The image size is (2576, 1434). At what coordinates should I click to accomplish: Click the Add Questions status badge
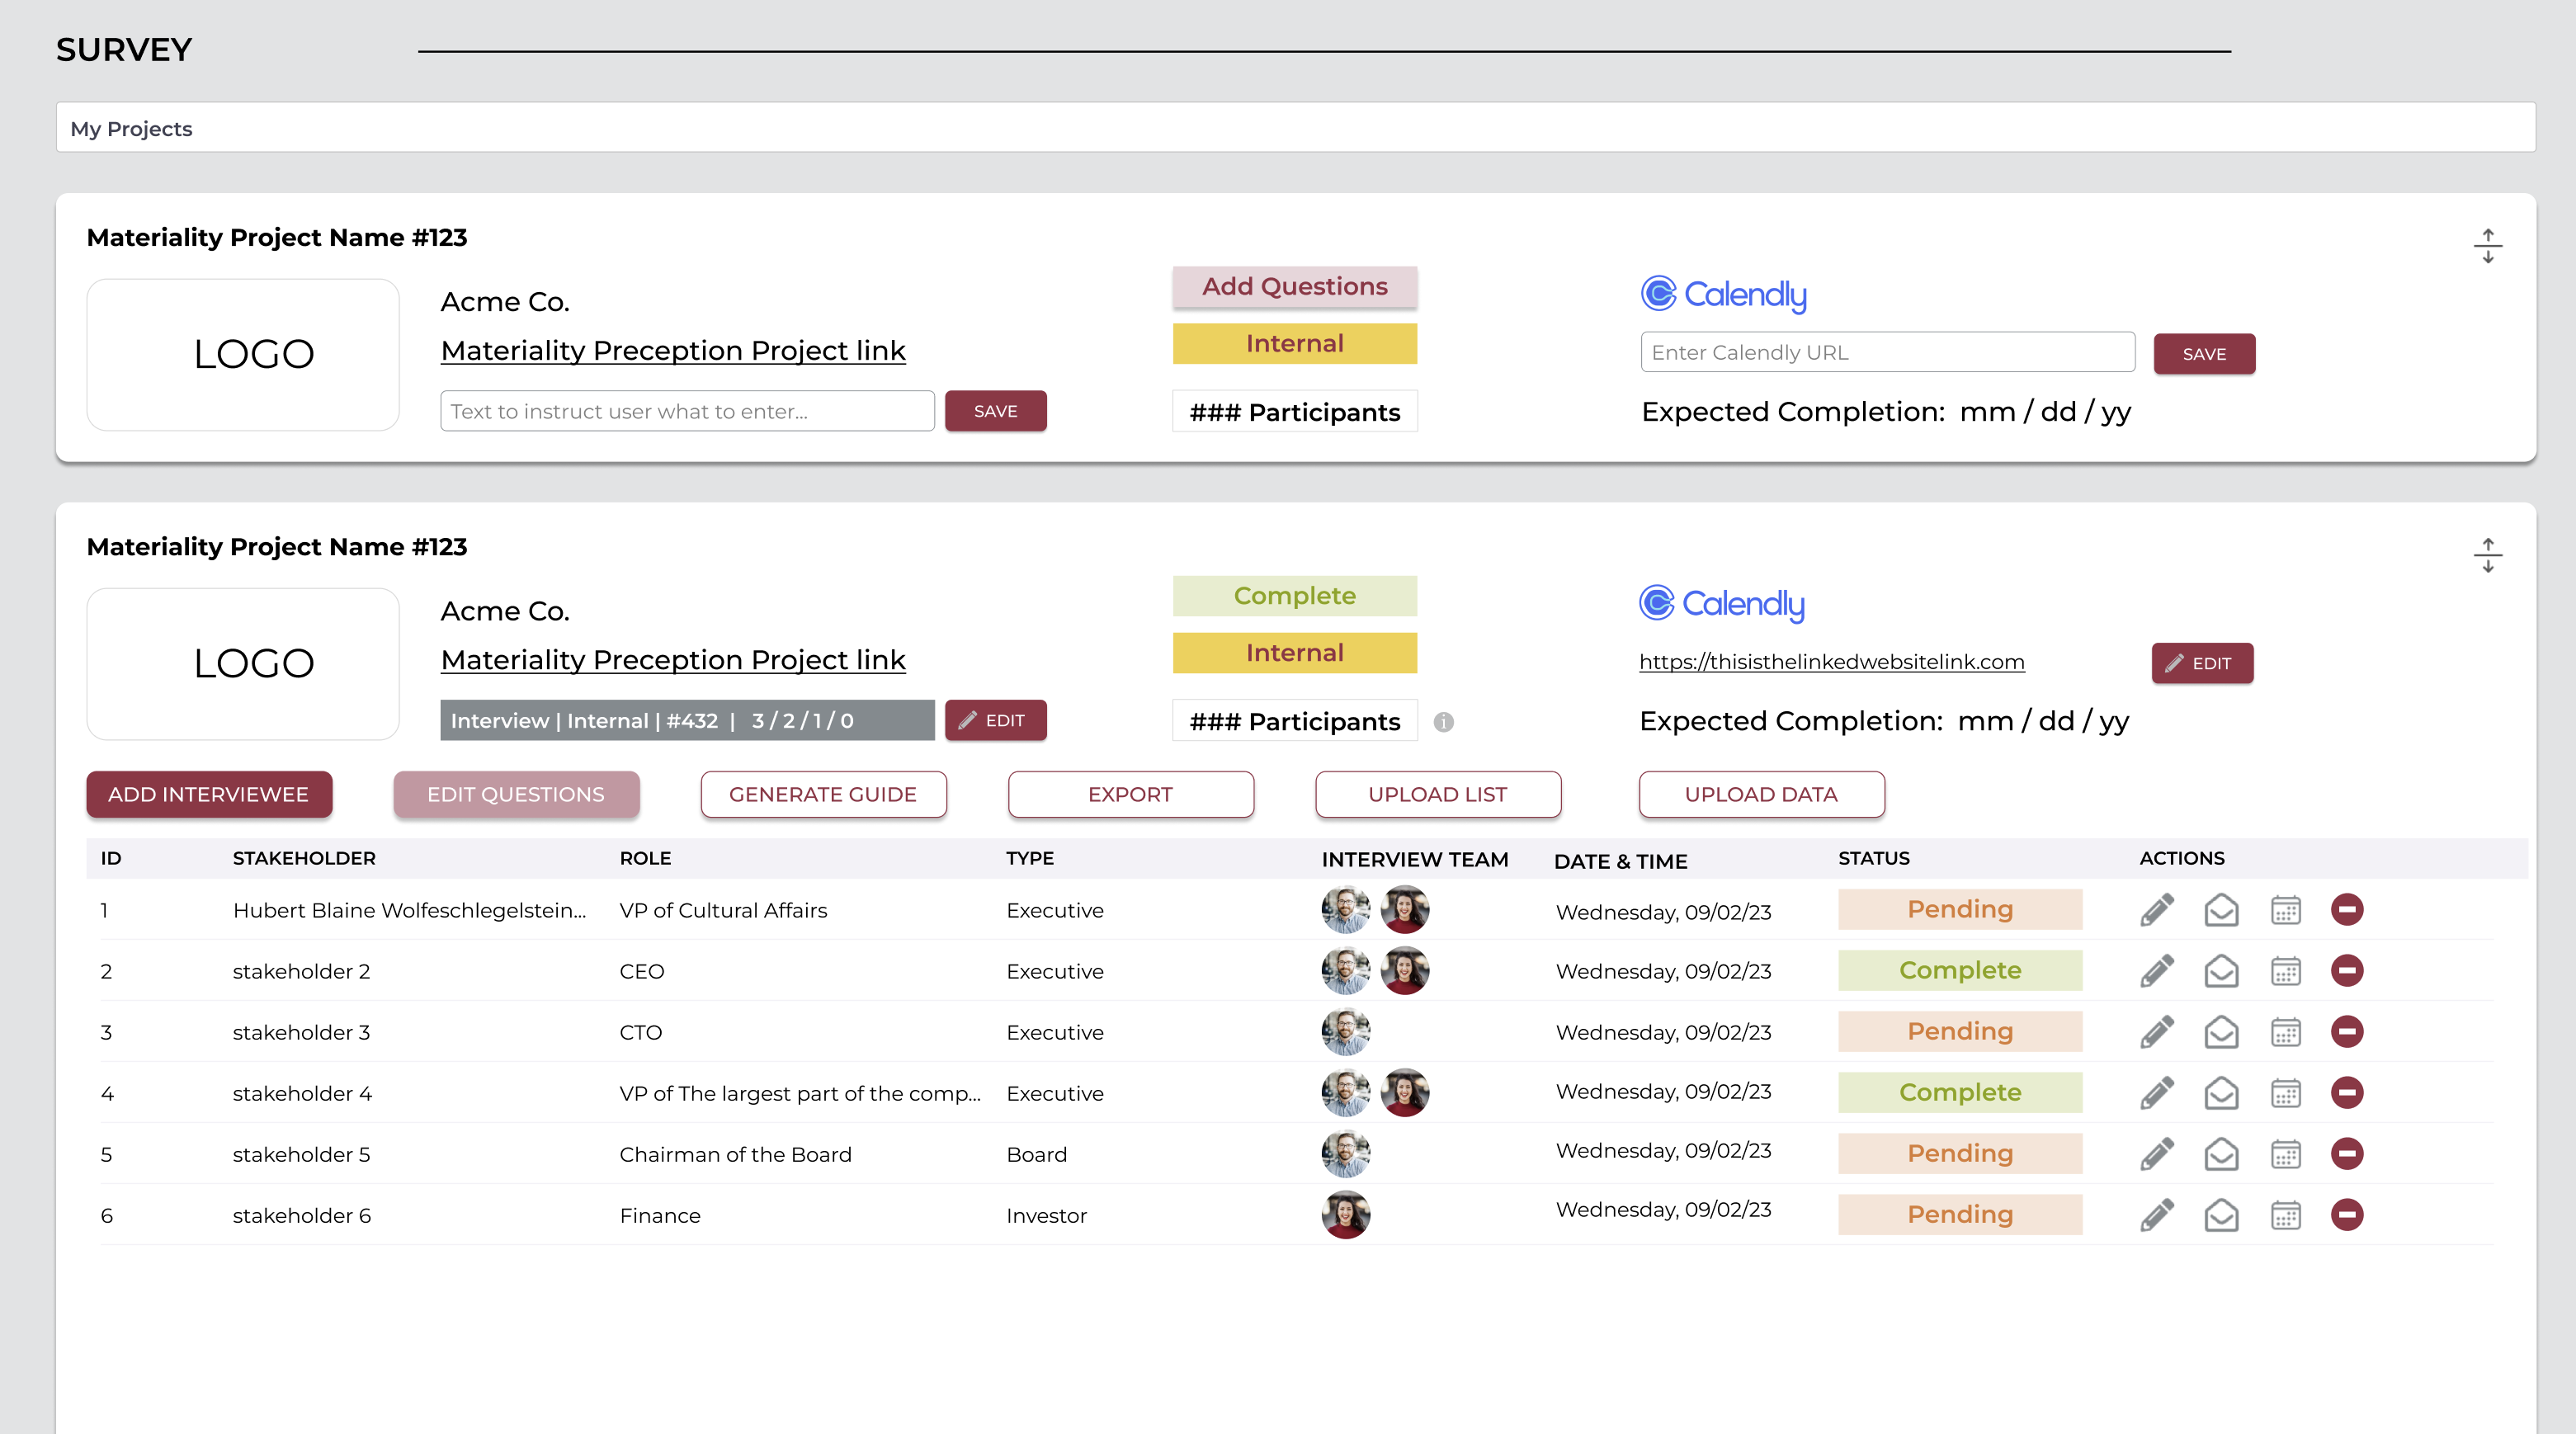click(x=1294, y=286)
